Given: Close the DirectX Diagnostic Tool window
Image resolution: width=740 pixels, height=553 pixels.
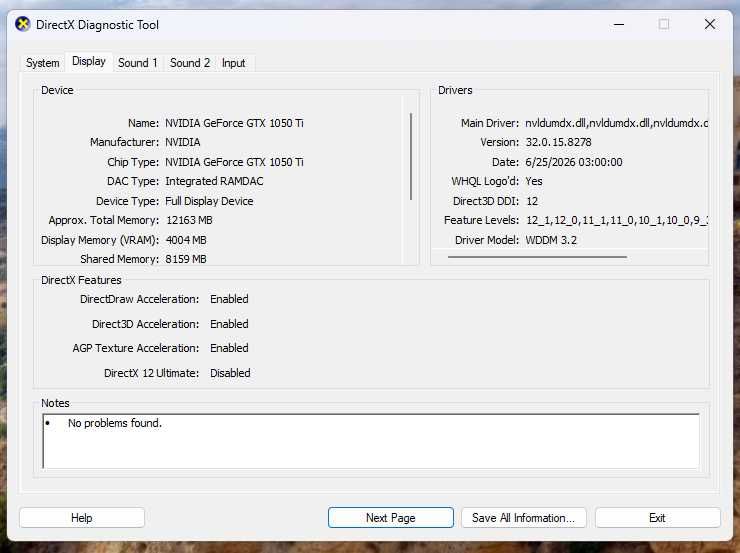Looking at the screenshot, I should [x=709, y=25].
